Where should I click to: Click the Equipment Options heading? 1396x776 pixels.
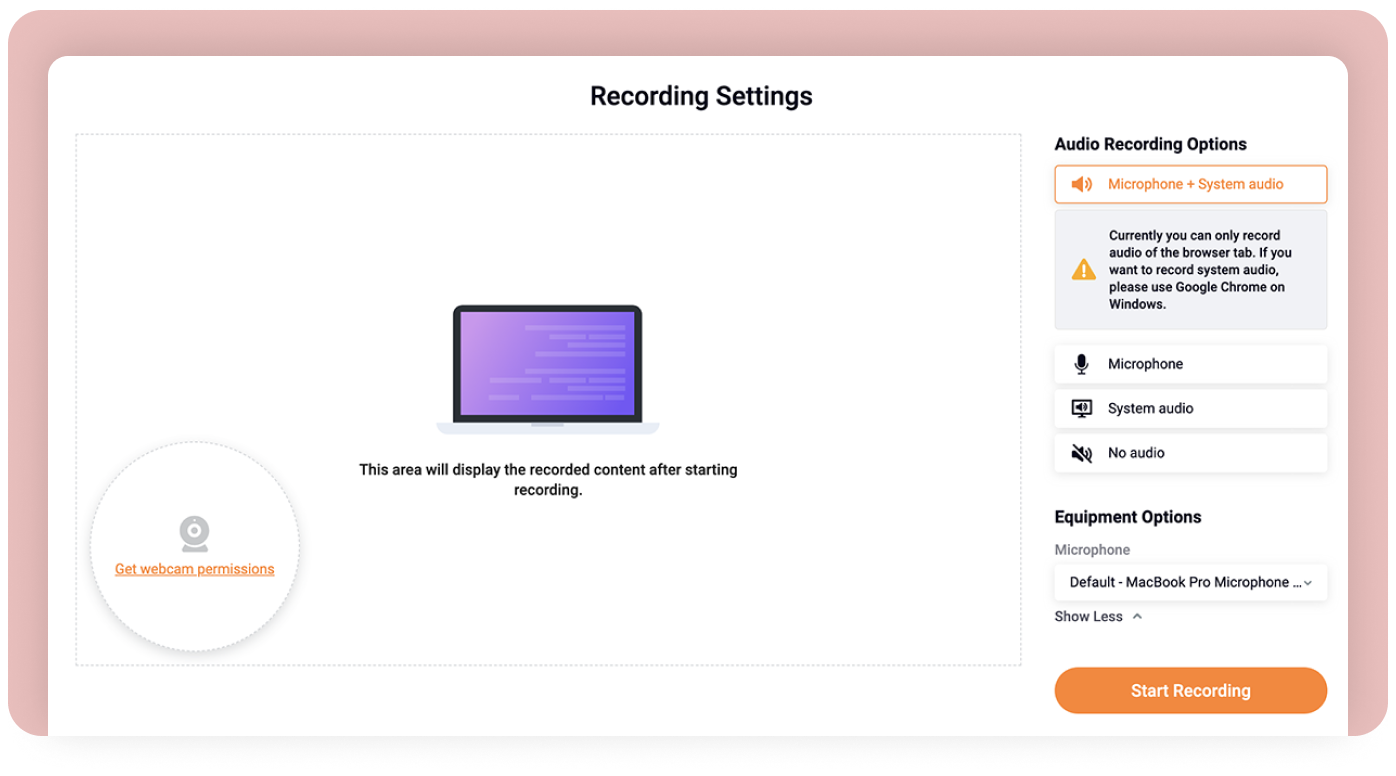coord(1128,517)
